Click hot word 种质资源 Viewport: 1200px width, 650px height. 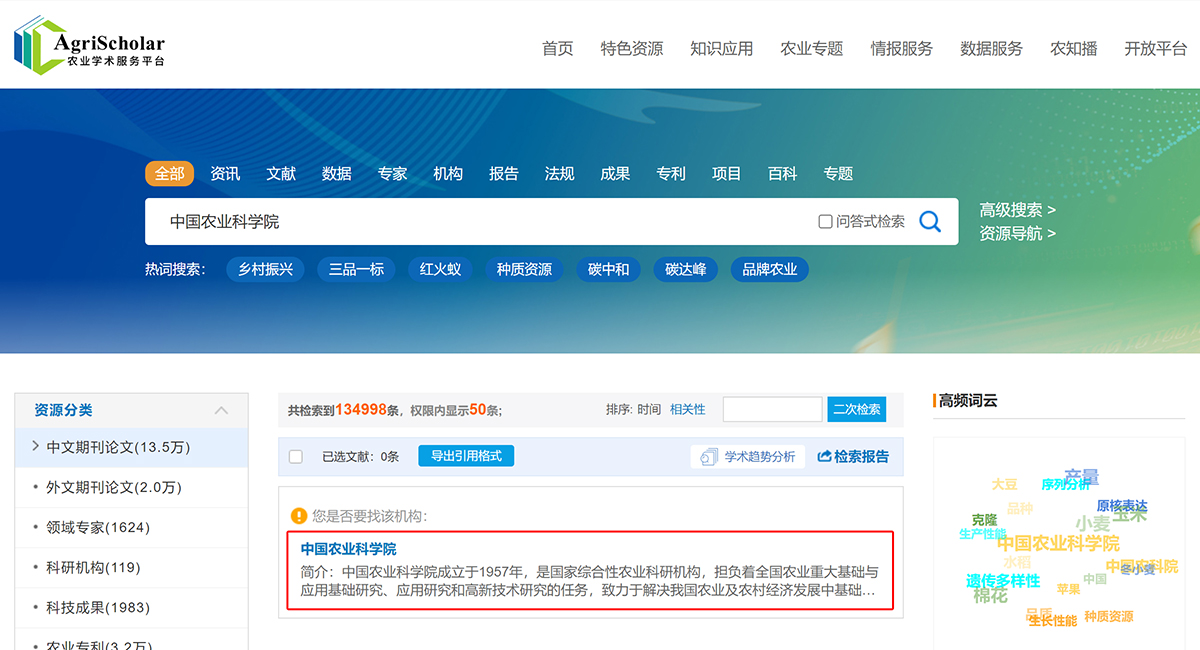tap(524, 269)
